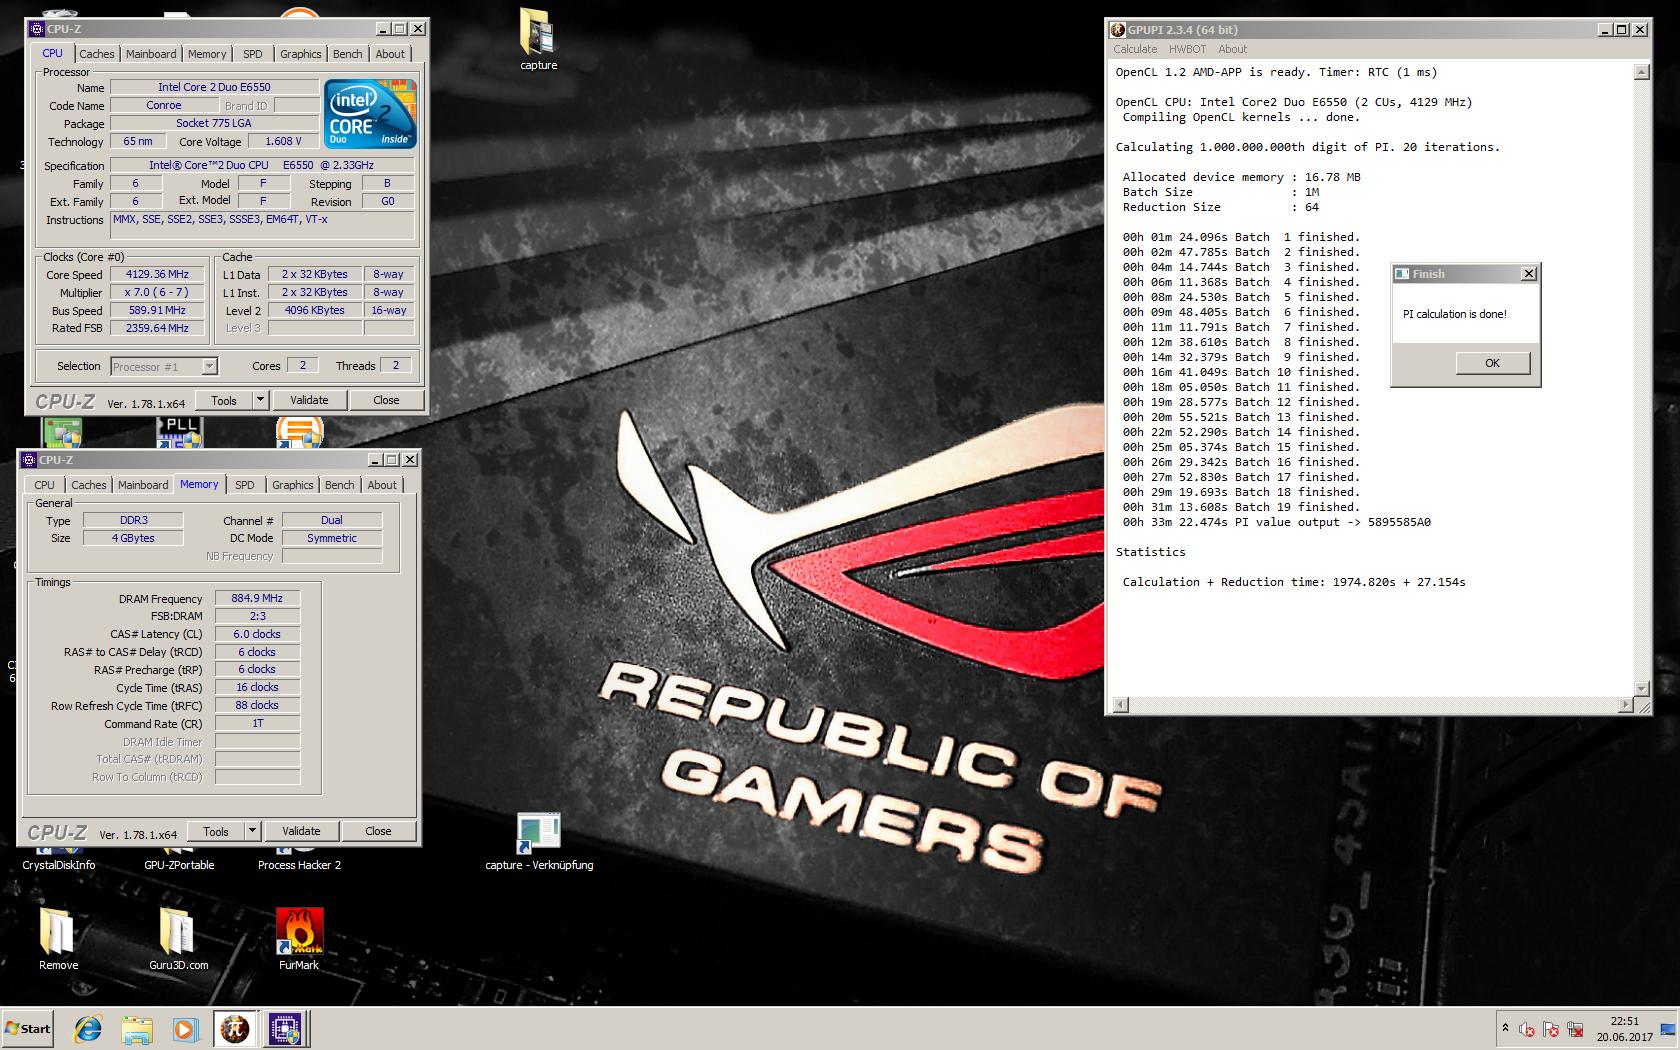Open the CrystalDiskInfo desktop shortcut

[x=58, y=864]
